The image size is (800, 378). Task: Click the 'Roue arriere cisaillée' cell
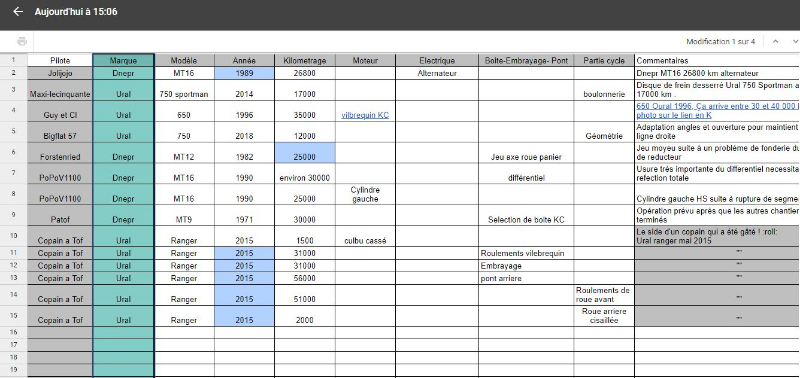[x=604, y=316]
